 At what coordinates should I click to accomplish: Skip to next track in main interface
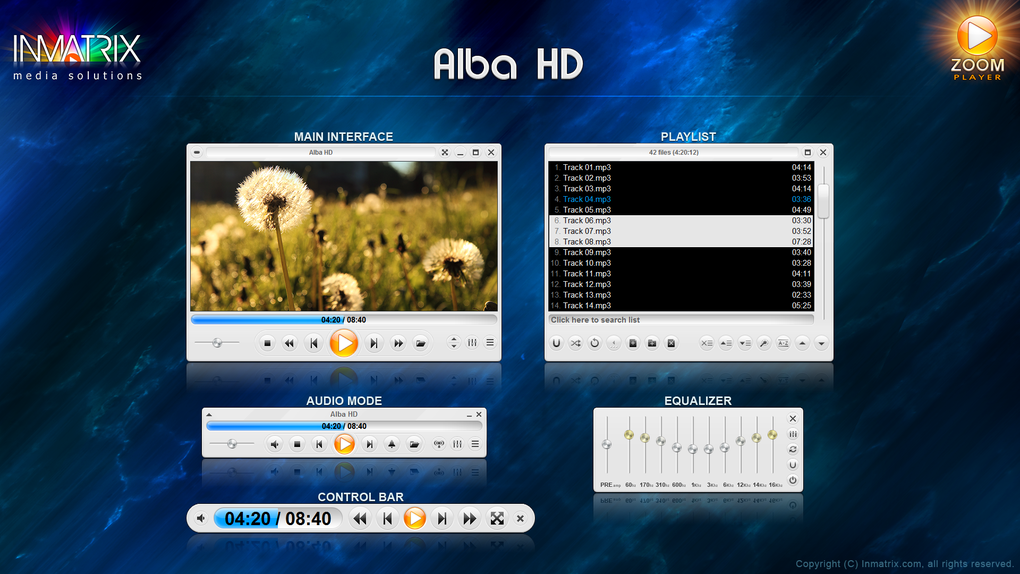point(373,343)
